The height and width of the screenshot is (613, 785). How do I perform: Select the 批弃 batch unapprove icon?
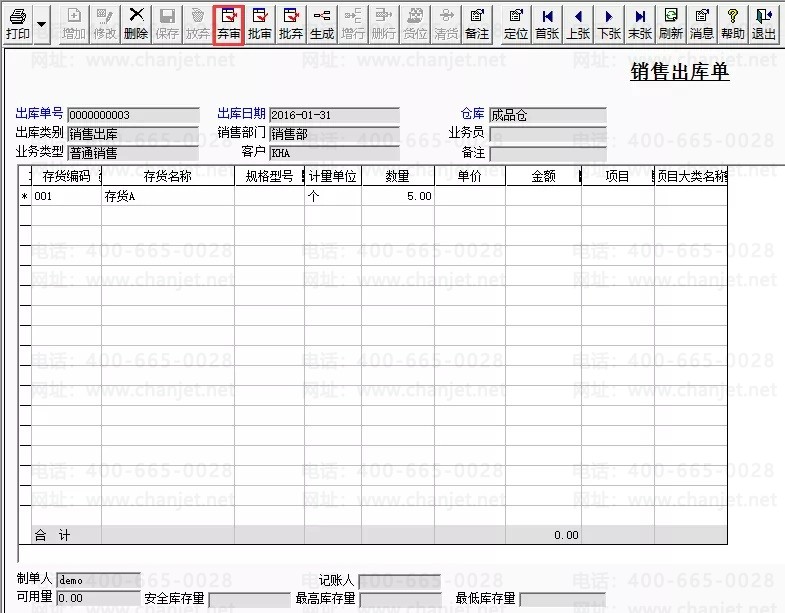click(x=291, y=24)
